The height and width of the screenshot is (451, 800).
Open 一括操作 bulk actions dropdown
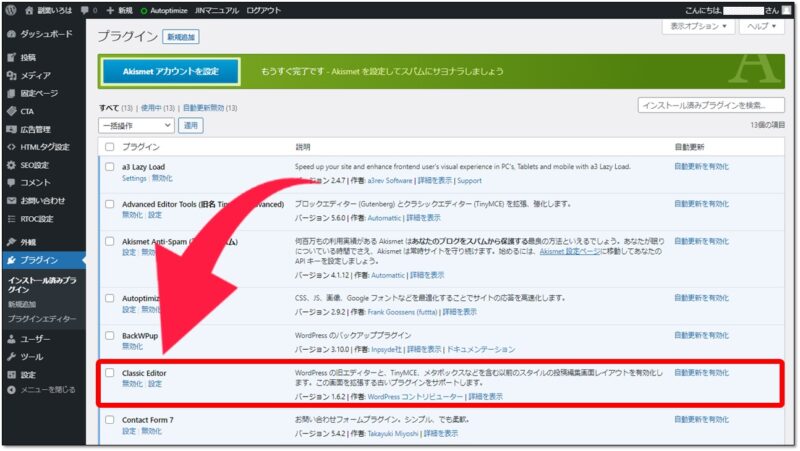tap(136, 126)
